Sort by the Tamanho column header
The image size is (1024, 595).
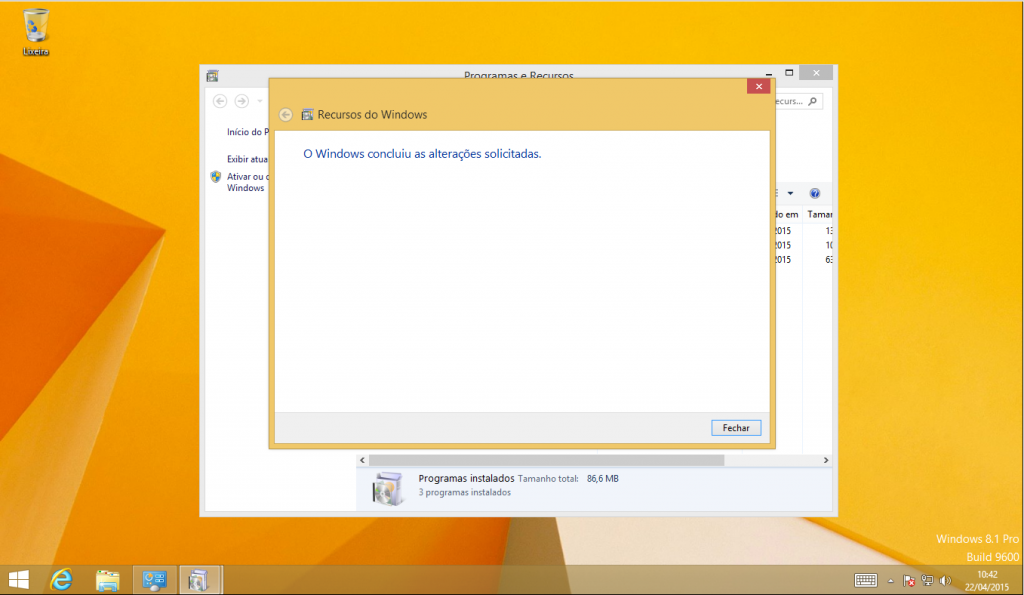(820, 214)
